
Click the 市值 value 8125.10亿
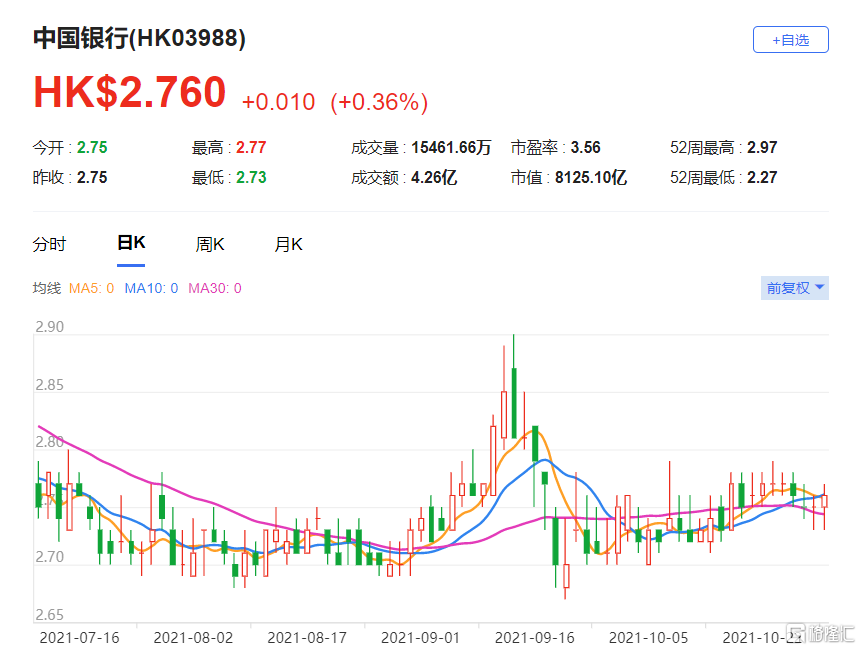click(593, 178)
